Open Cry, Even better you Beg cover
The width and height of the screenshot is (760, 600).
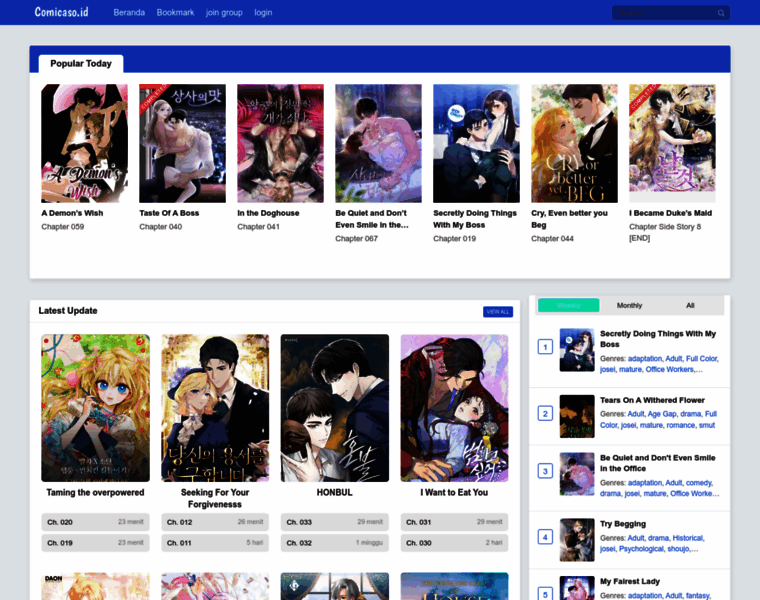[x=574, y=143]
